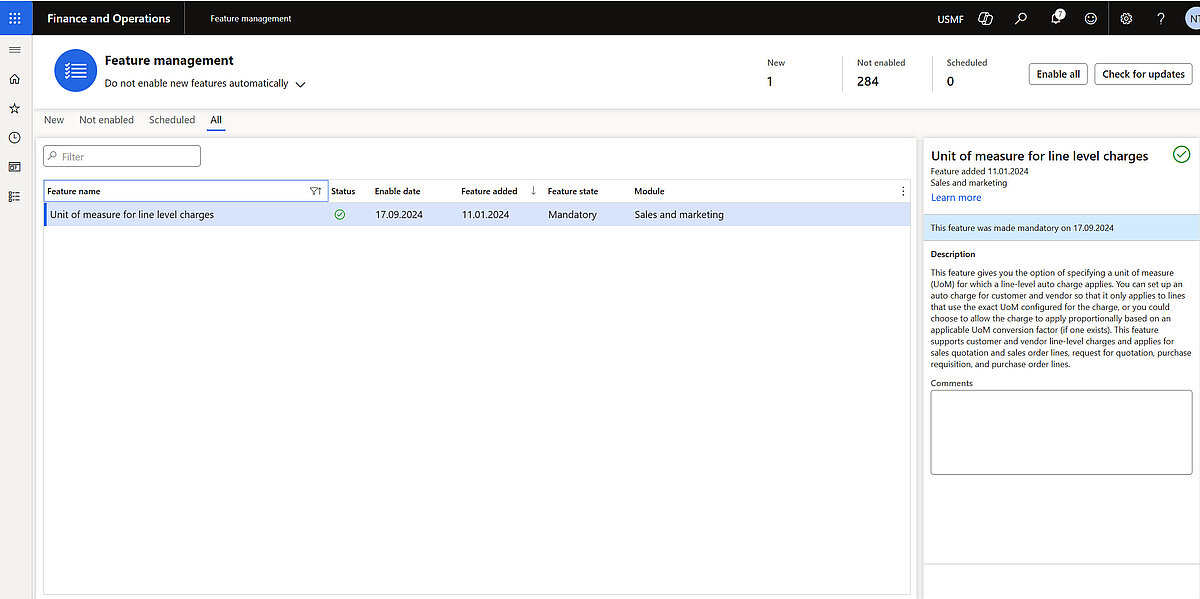Open grid options three-dot menu
1200x599 pixels.
point(903,191)
